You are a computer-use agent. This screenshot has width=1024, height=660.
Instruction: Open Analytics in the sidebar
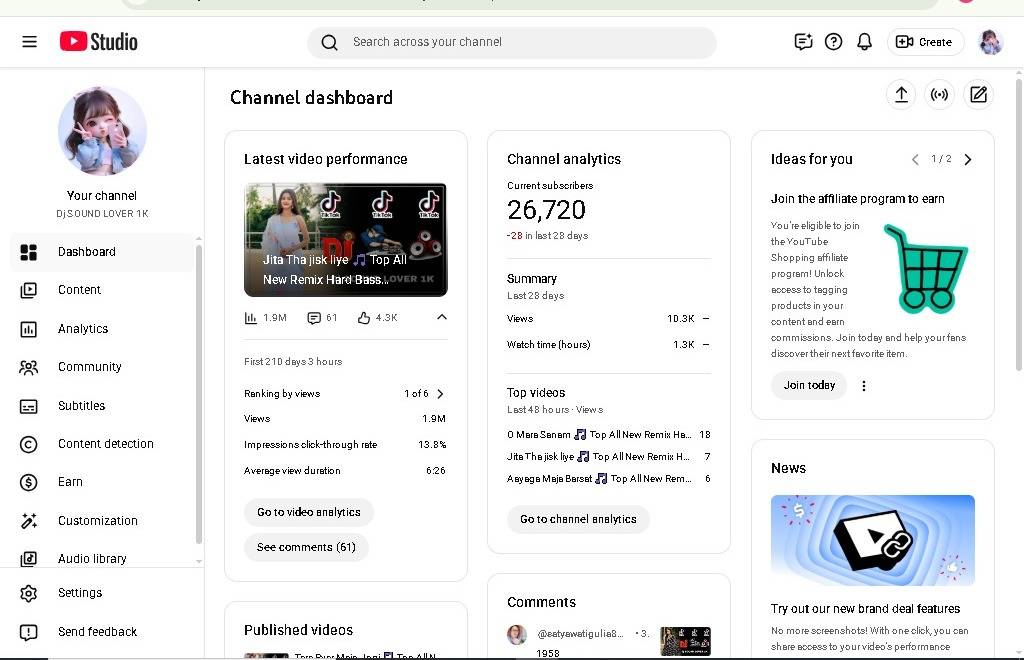pyautogui.click(x=83, y=329)
